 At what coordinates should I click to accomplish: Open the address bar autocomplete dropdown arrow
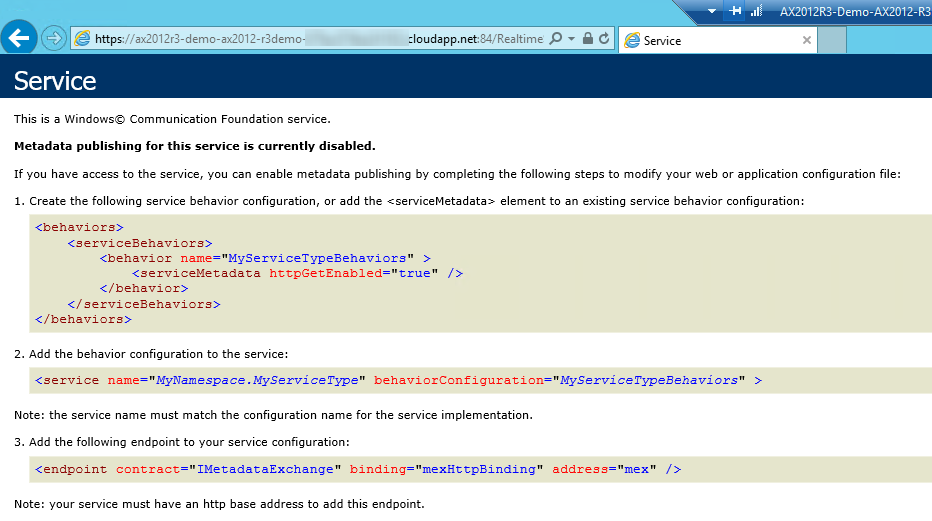571,39
